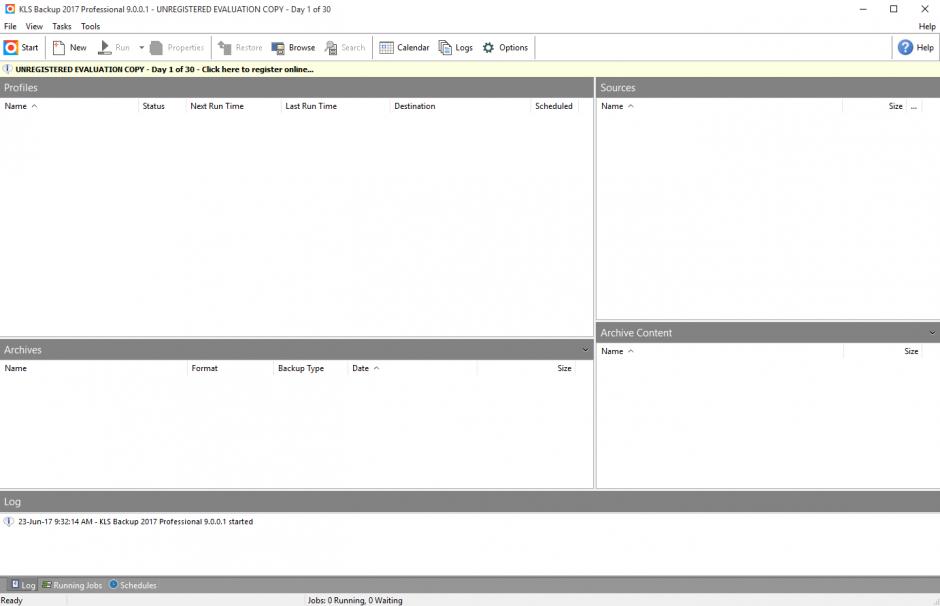
Task: Open profile Properties from toolbar
Action: coord(177,47)
